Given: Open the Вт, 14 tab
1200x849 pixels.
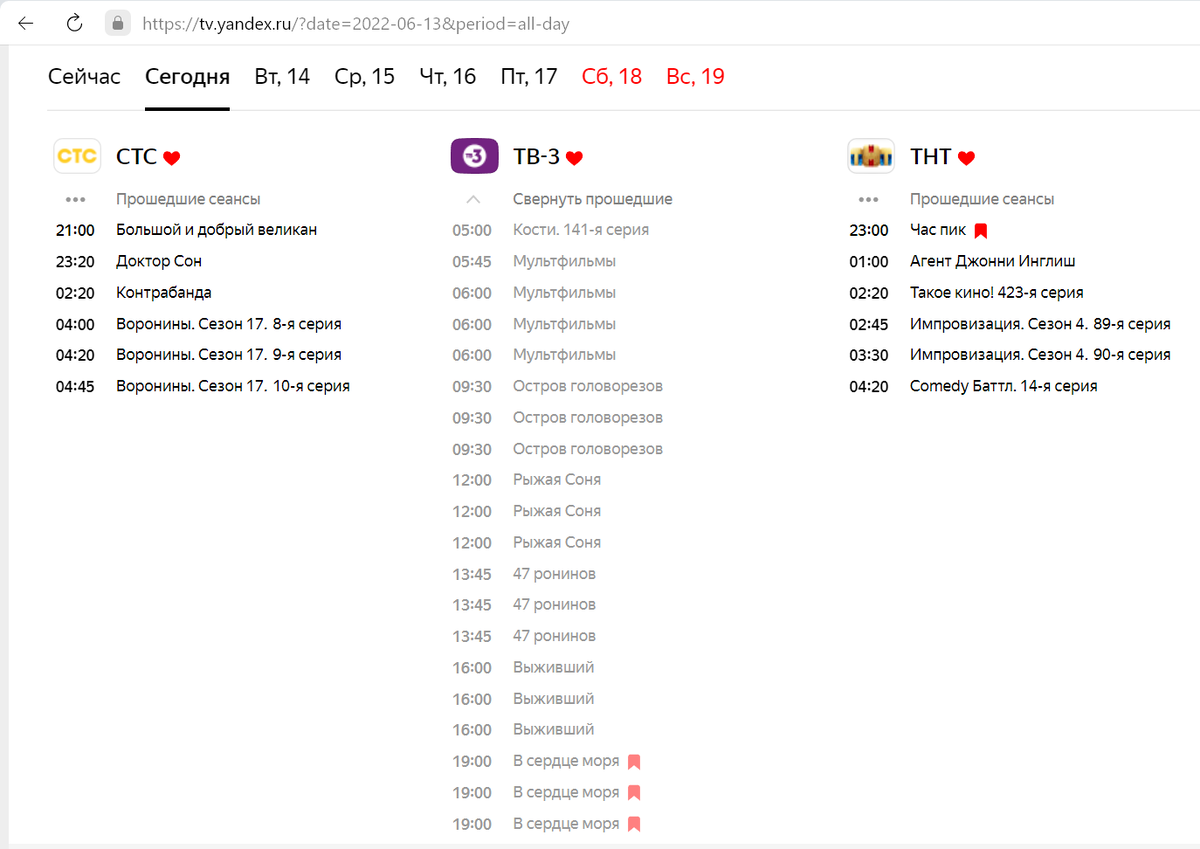Looking at the screenshot, I should 282,77.
